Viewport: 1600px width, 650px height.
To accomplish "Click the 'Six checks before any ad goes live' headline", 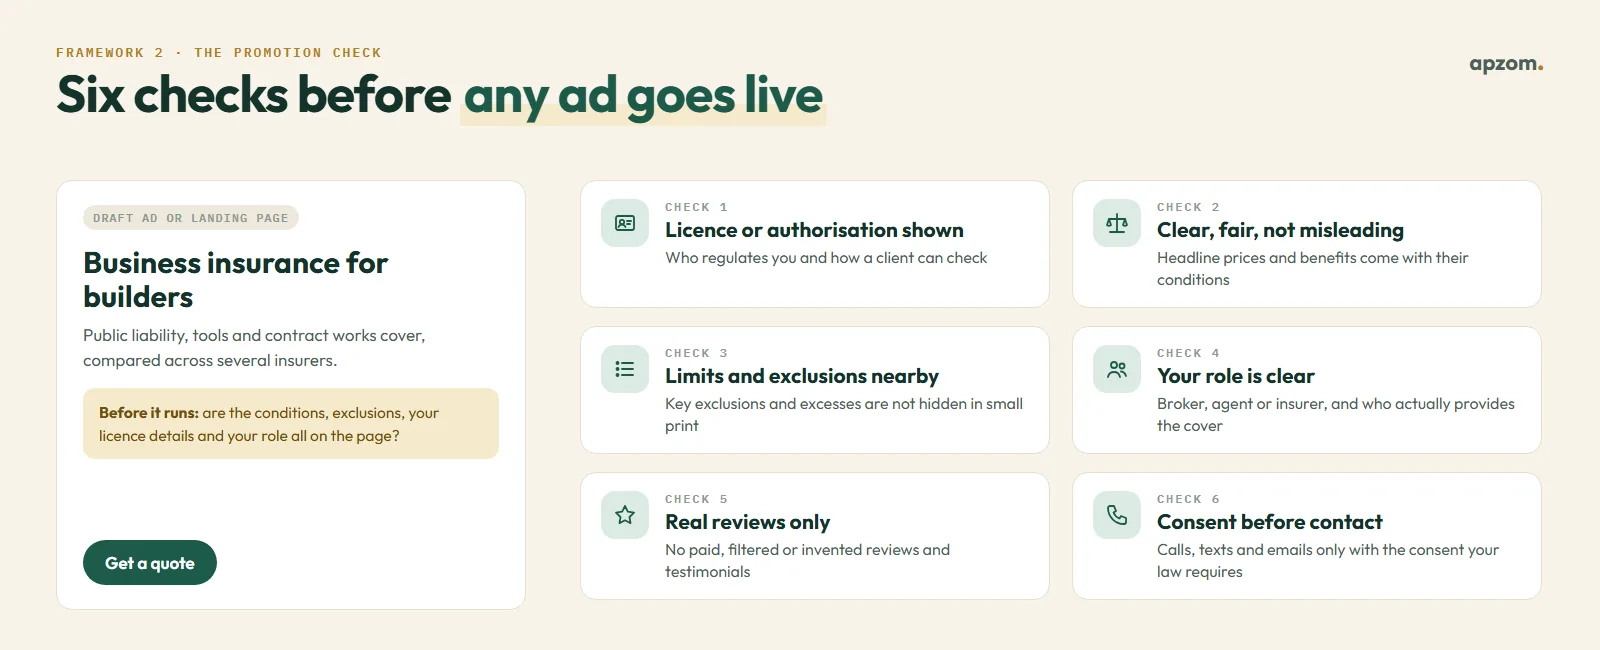I will (x=440, y=96).
